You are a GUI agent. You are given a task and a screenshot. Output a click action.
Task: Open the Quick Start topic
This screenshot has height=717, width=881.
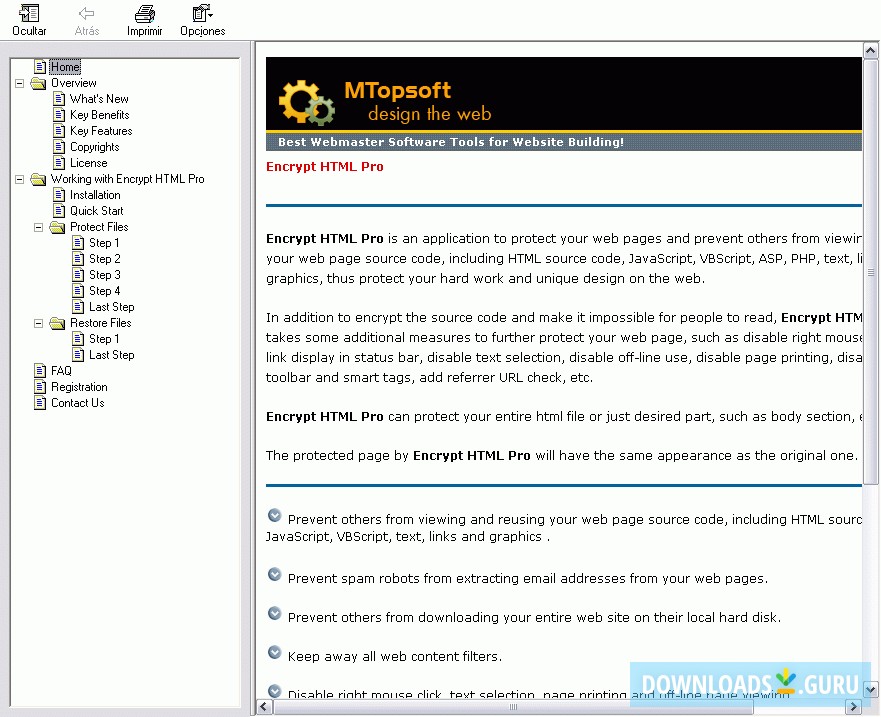pos(96,211)
